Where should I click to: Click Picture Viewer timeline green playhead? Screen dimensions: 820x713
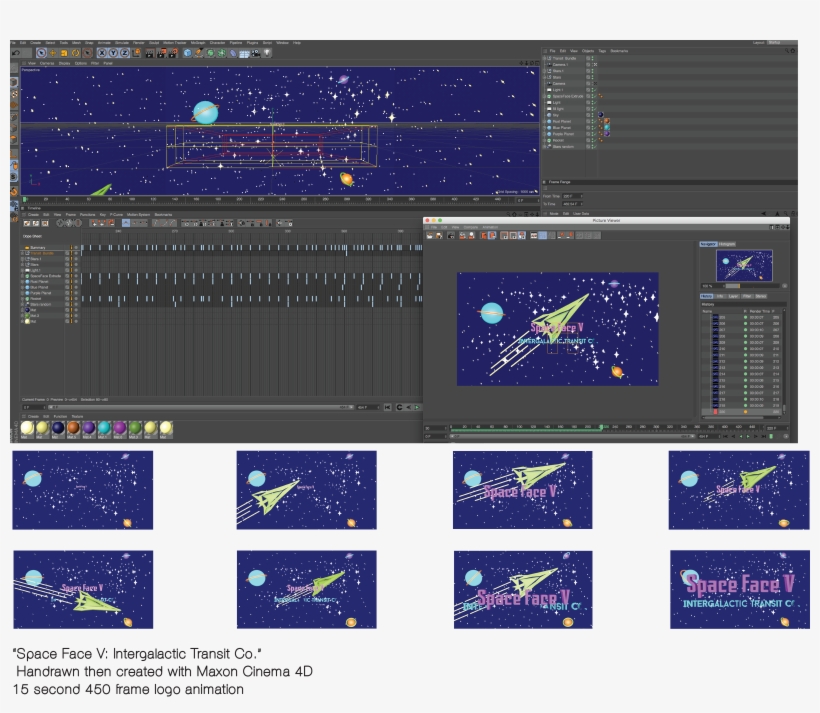[601, 427]
